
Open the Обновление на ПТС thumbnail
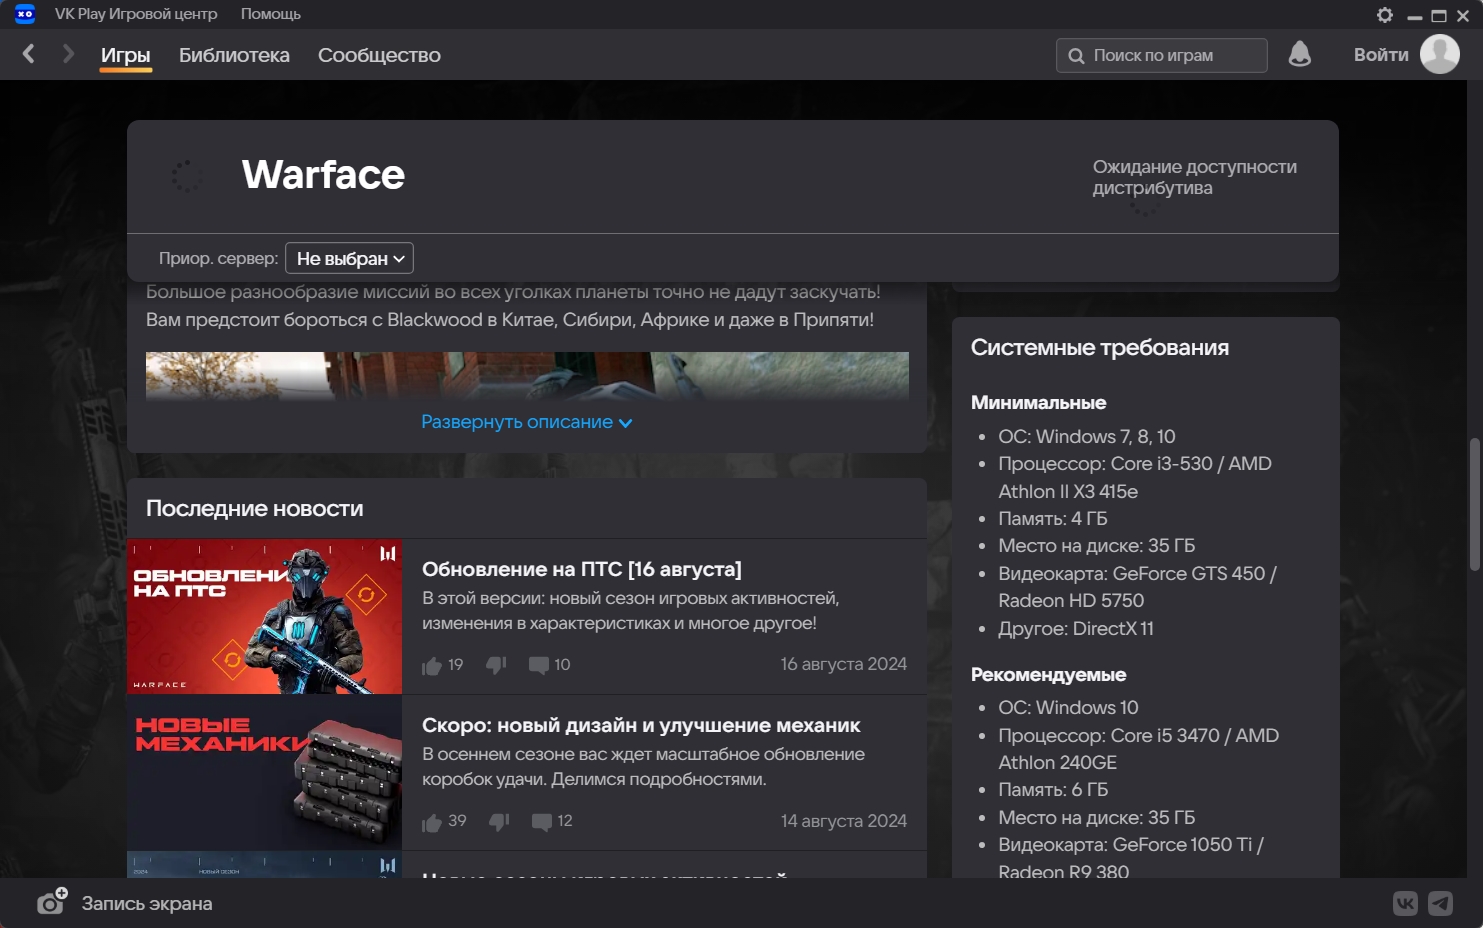pos(264,617)
